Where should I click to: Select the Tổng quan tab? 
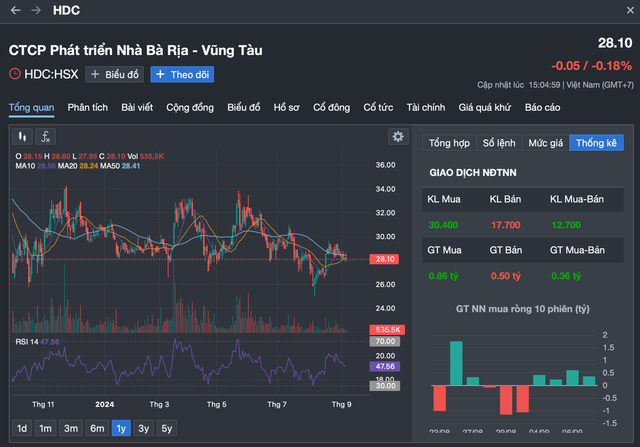tap(31, 108)
